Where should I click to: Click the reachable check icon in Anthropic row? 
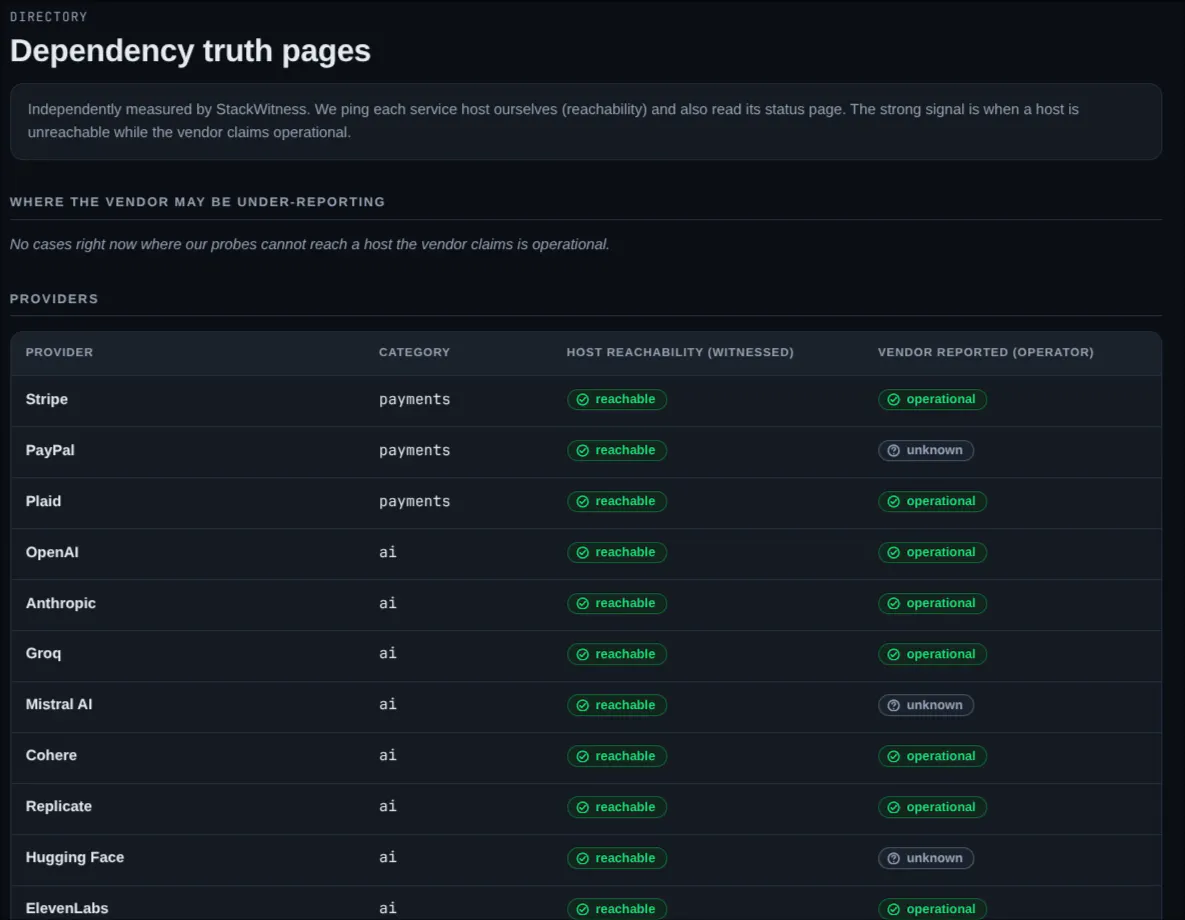583,603
